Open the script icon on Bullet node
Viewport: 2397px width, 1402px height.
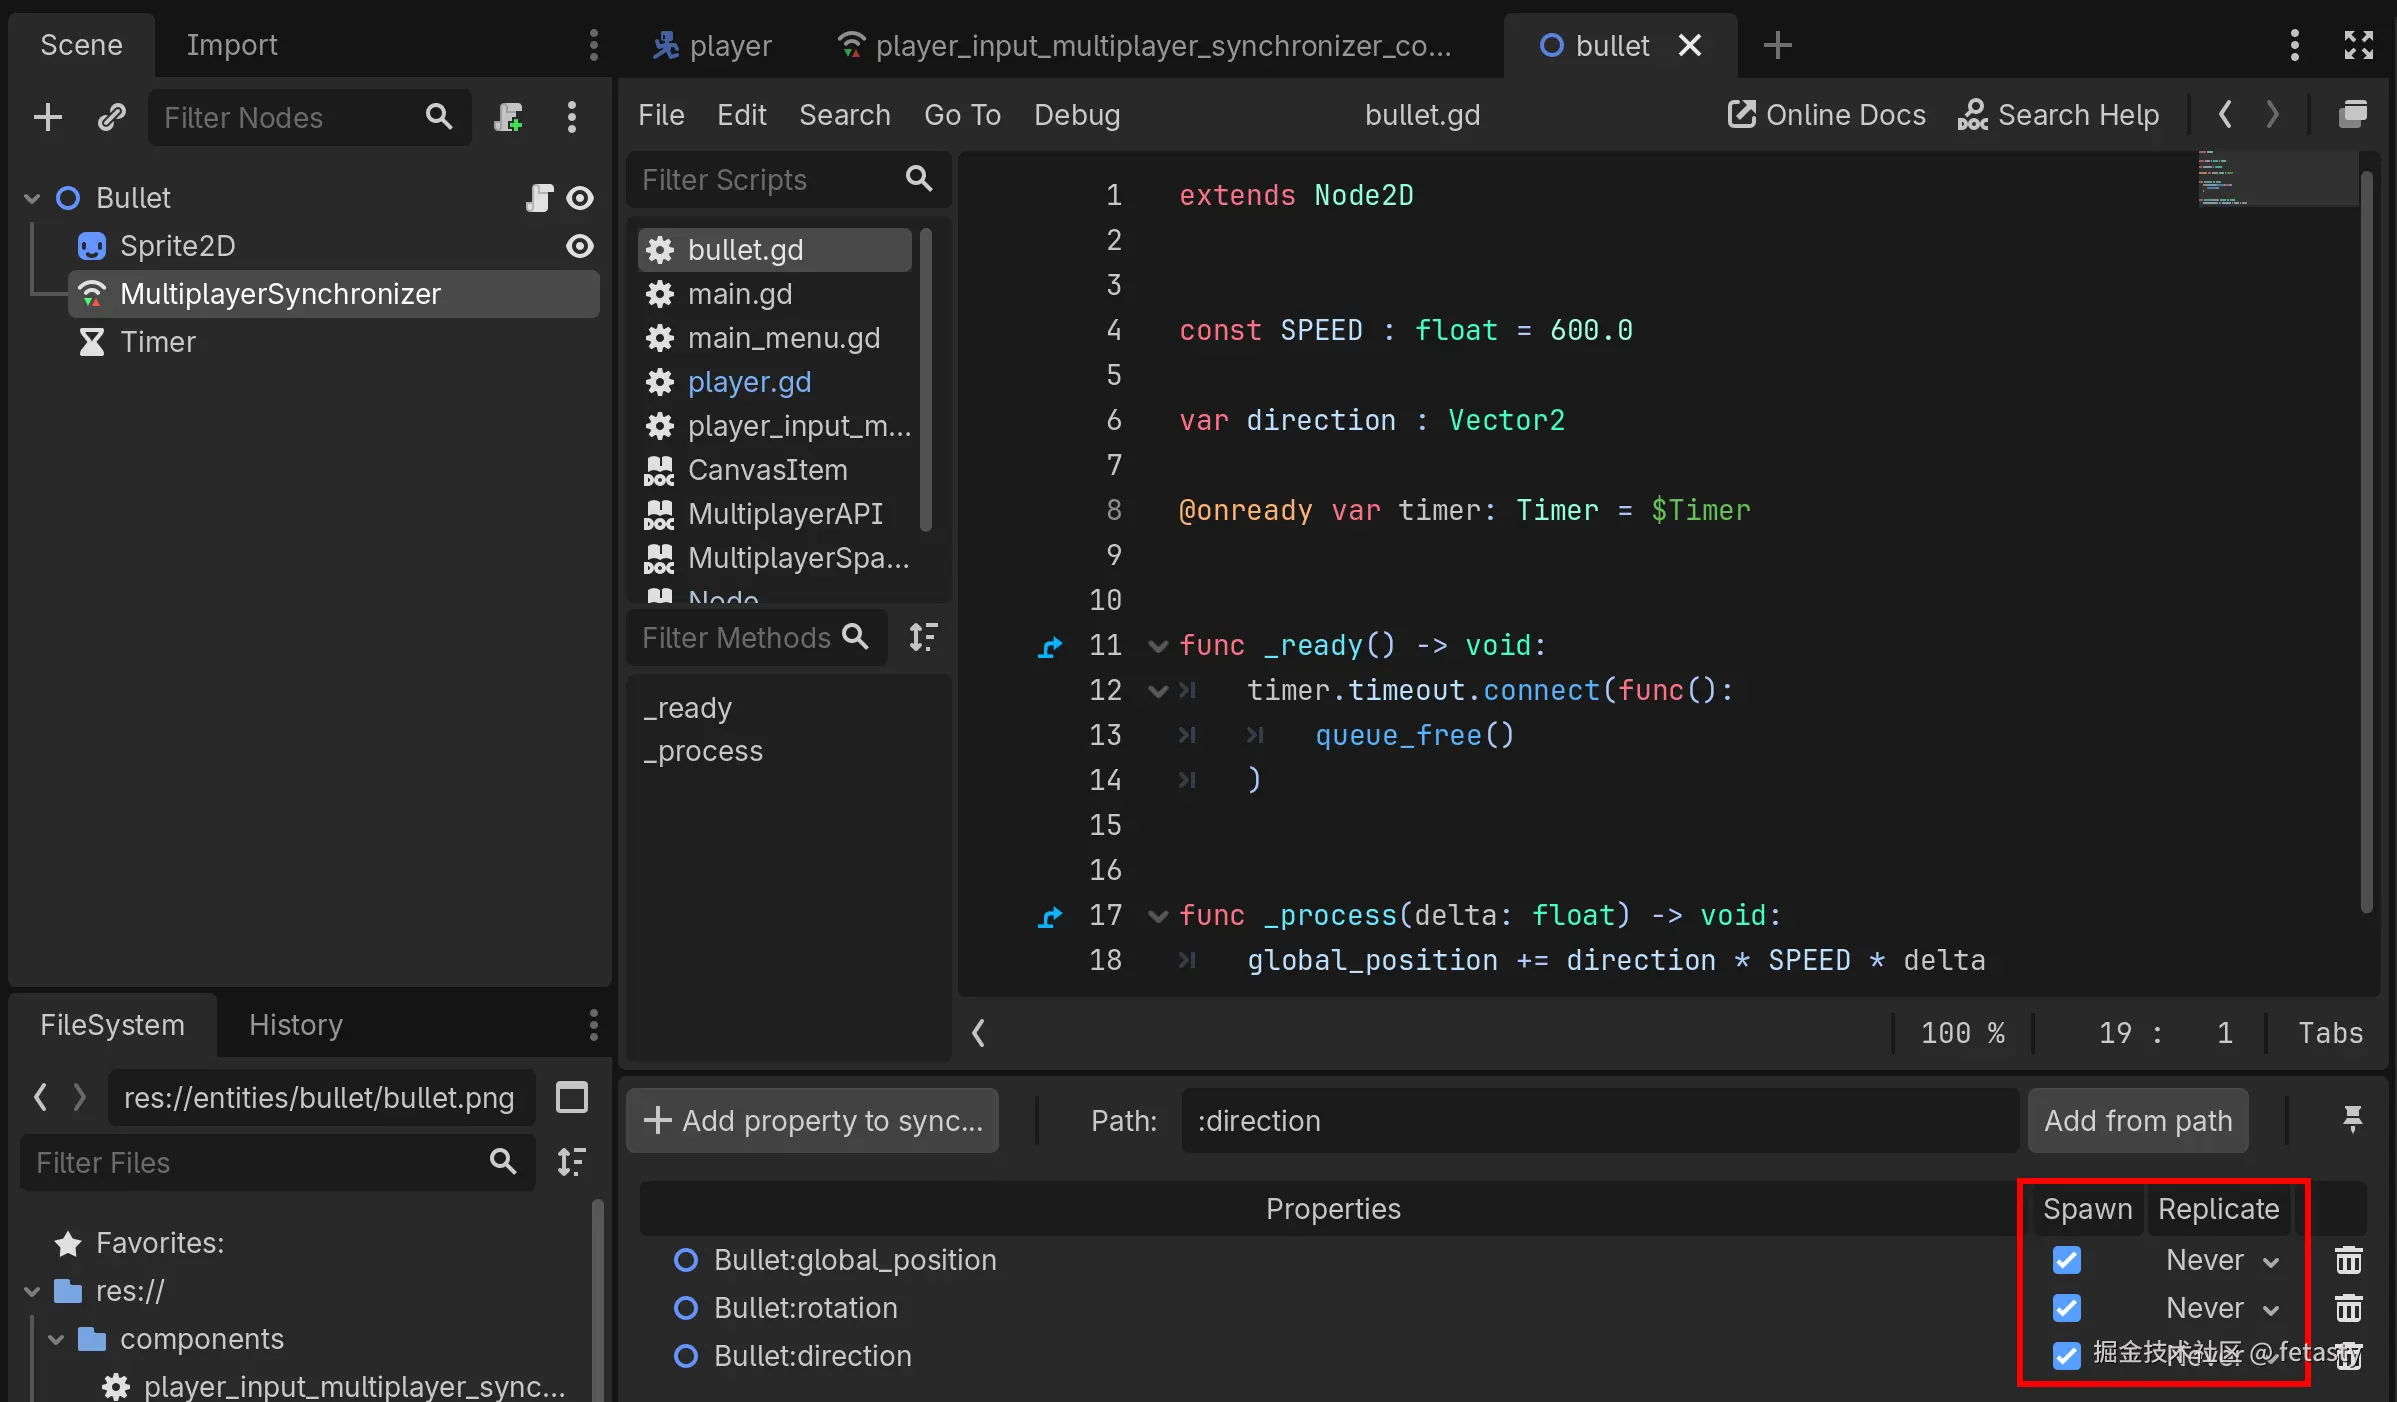pos(539,198)
